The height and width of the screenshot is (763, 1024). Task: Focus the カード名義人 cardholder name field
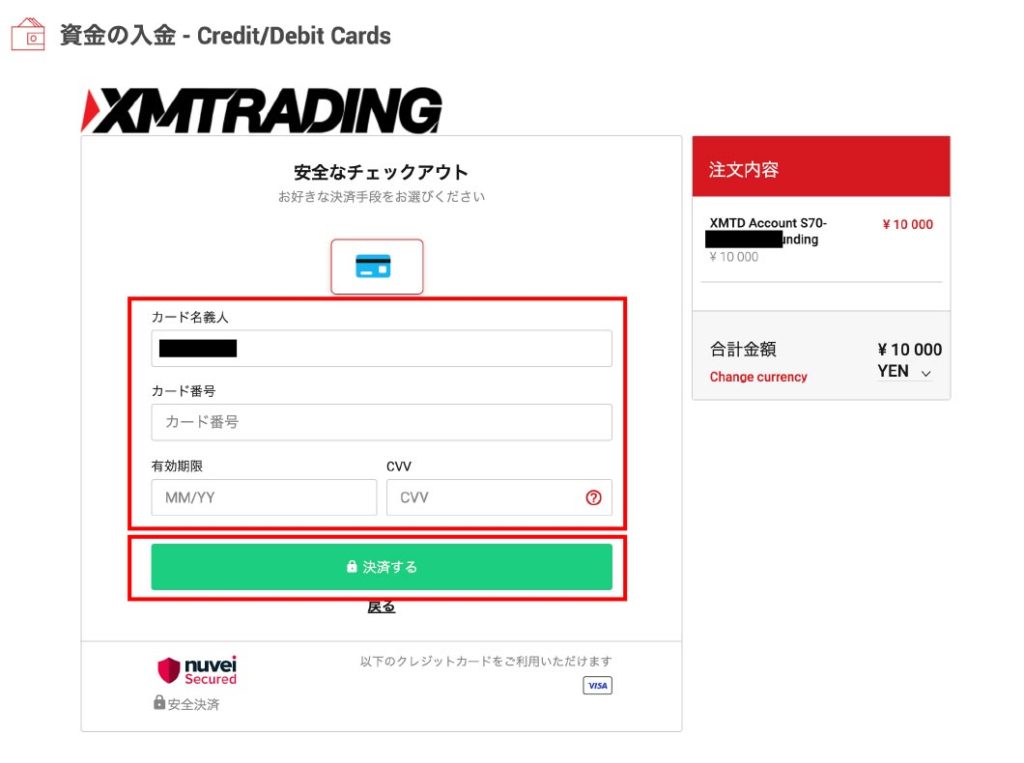tap(381, 348)
